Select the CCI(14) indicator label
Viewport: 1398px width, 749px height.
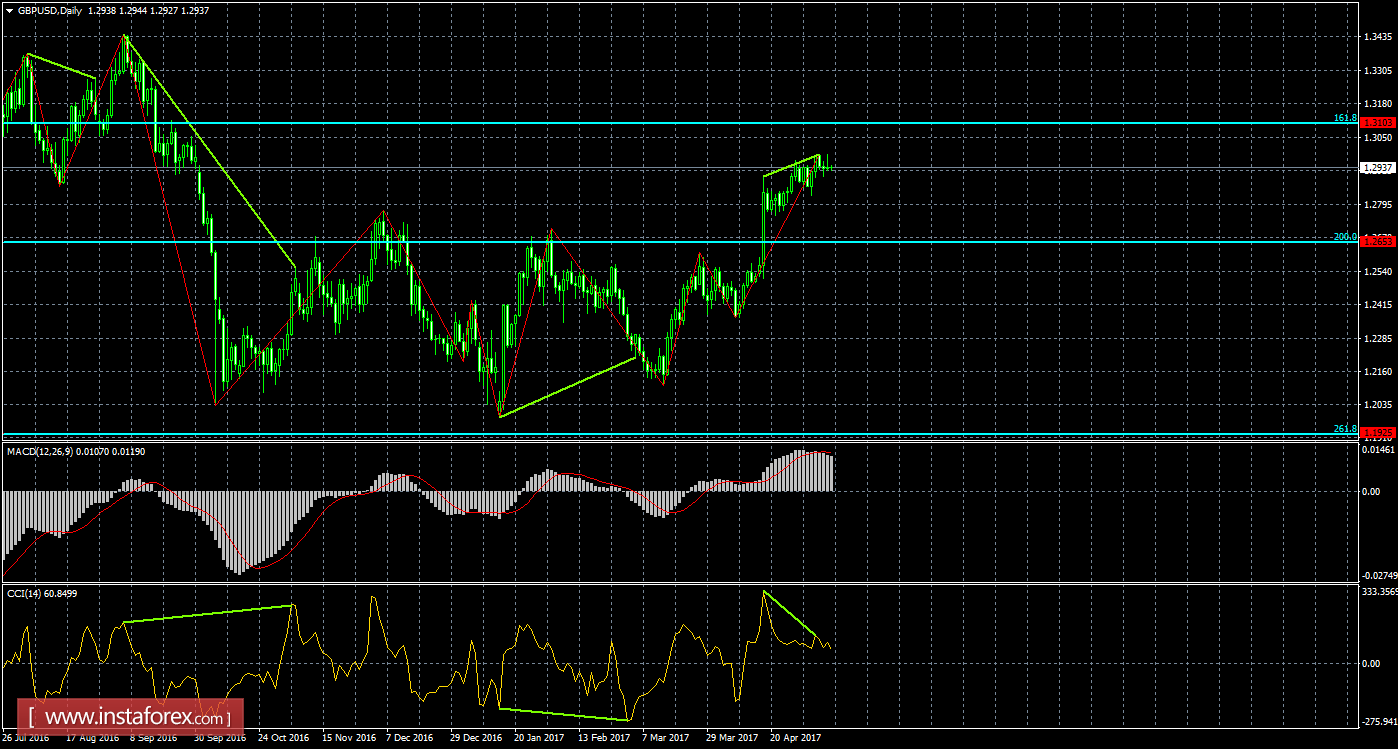(x=30, y=592)
